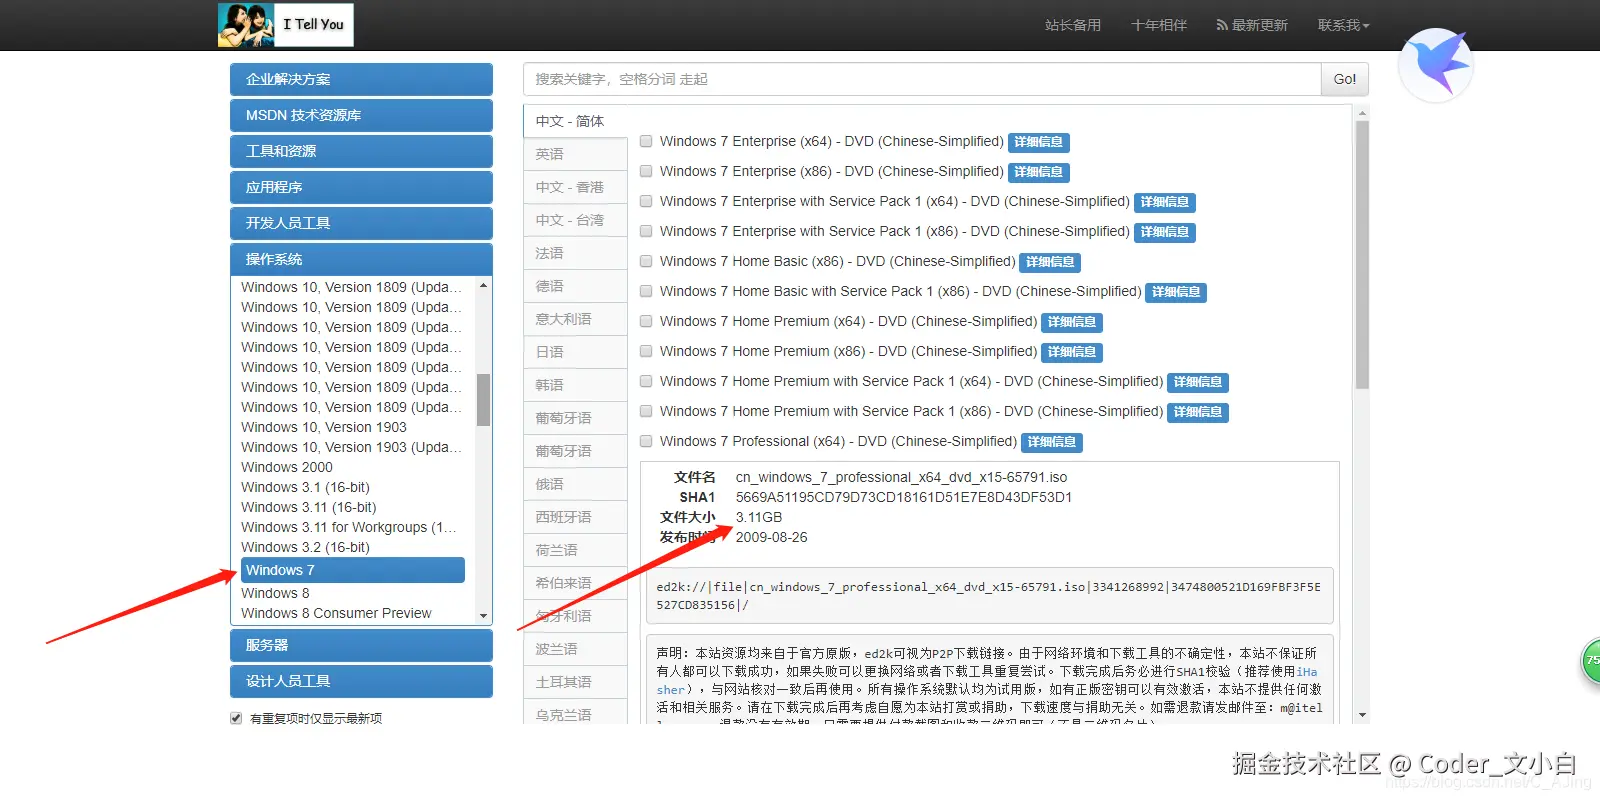Expand the 工具和资源 panel
The image size is (1600, 800).
[361, 152]
